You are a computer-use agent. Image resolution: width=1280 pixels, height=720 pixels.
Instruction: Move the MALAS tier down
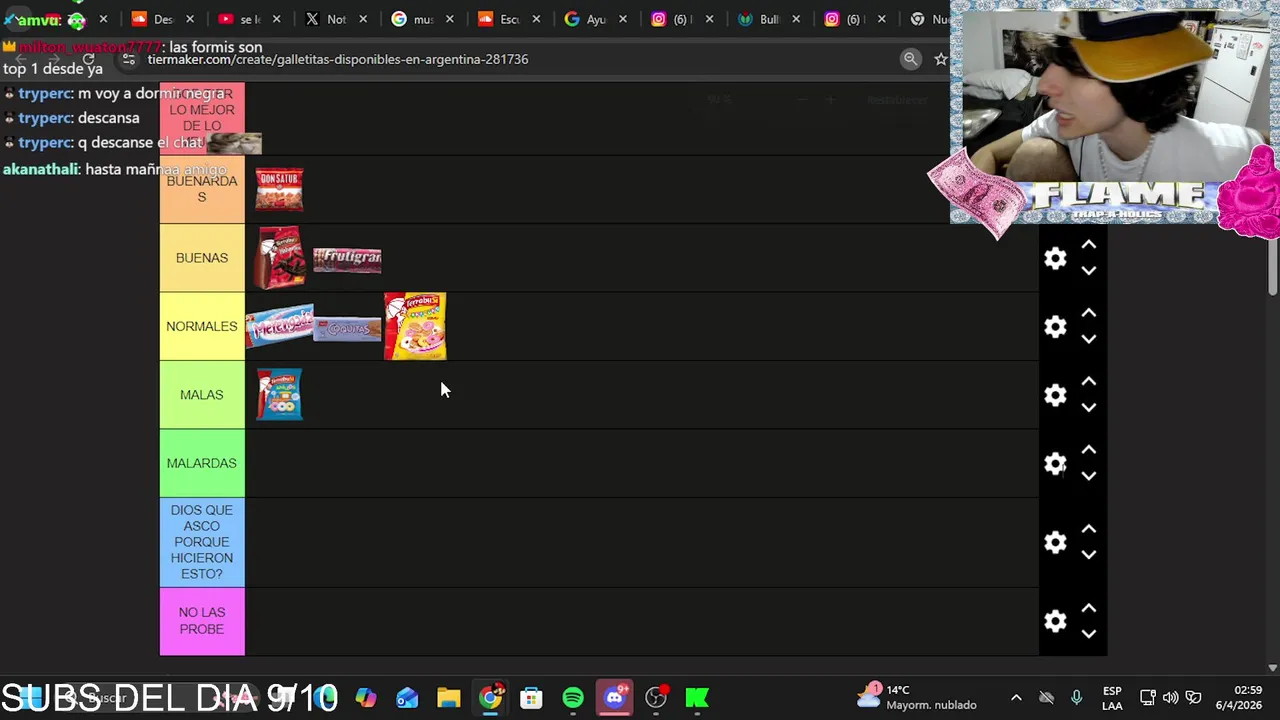coord(1089,408)
